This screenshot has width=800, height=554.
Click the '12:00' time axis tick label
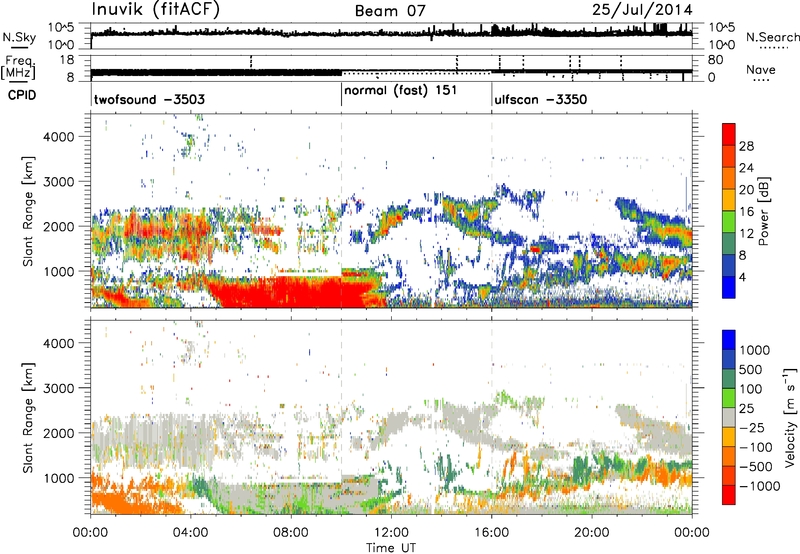tap(391, 533)
